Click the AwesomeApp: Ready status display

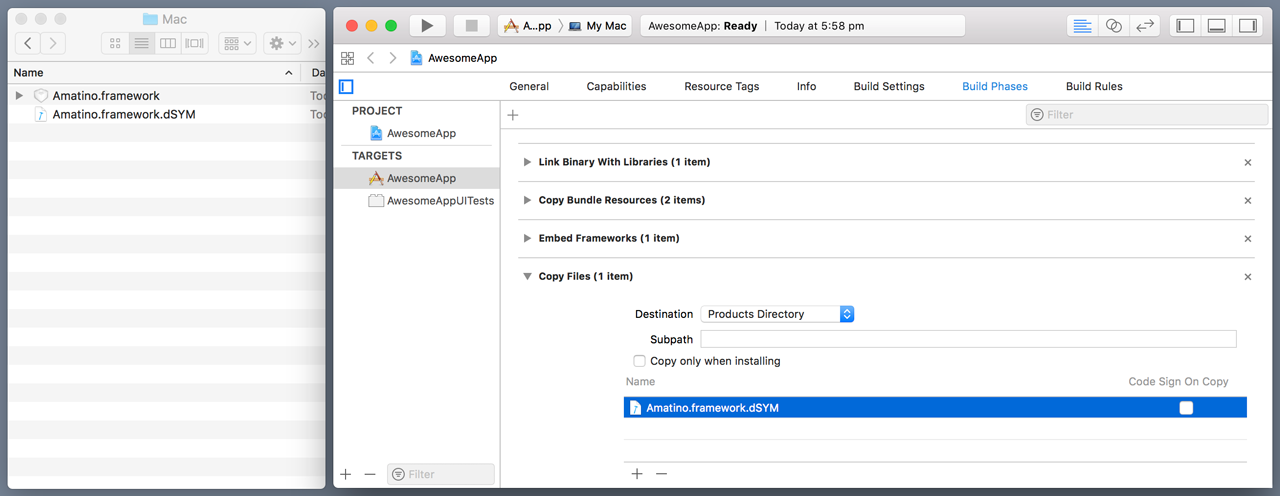tap(802, 26)
